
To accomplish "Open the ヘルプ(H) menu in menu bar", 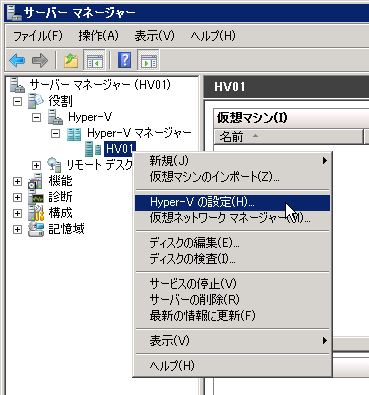I will (213, 36).
